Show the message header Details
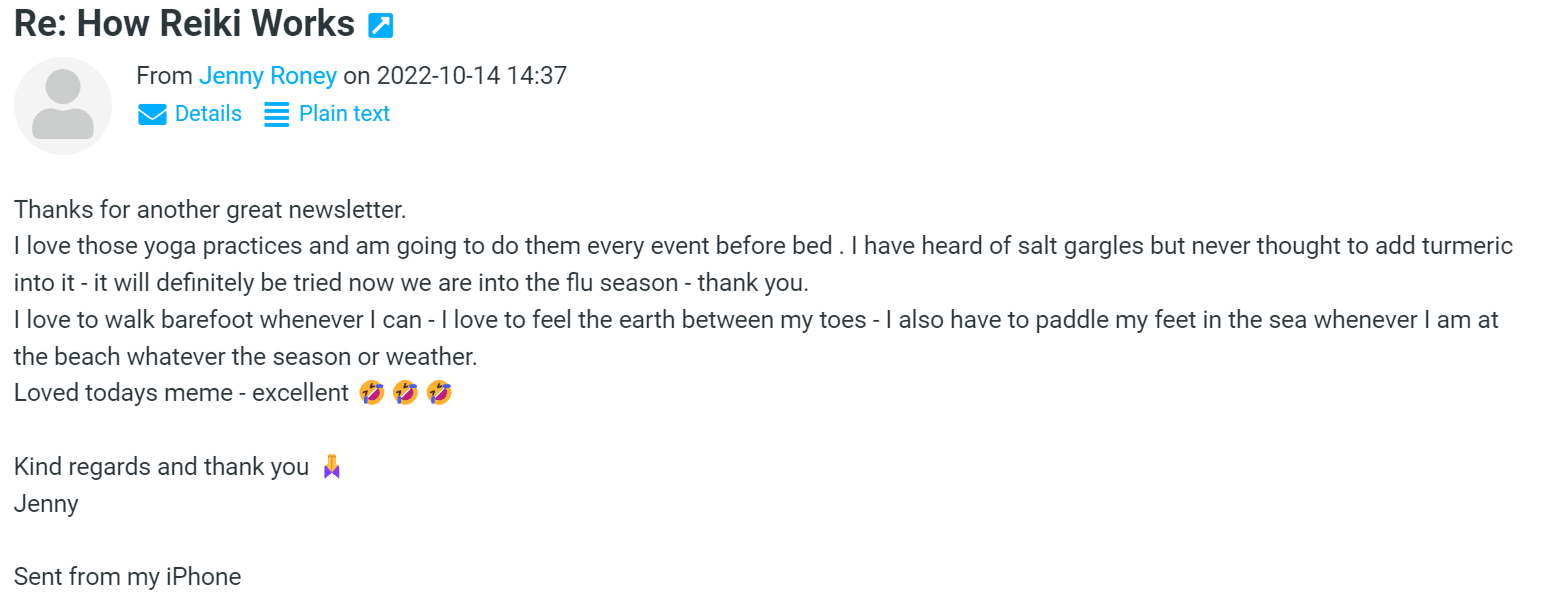Screen dimensions: 1541x612 click(208, 114)
